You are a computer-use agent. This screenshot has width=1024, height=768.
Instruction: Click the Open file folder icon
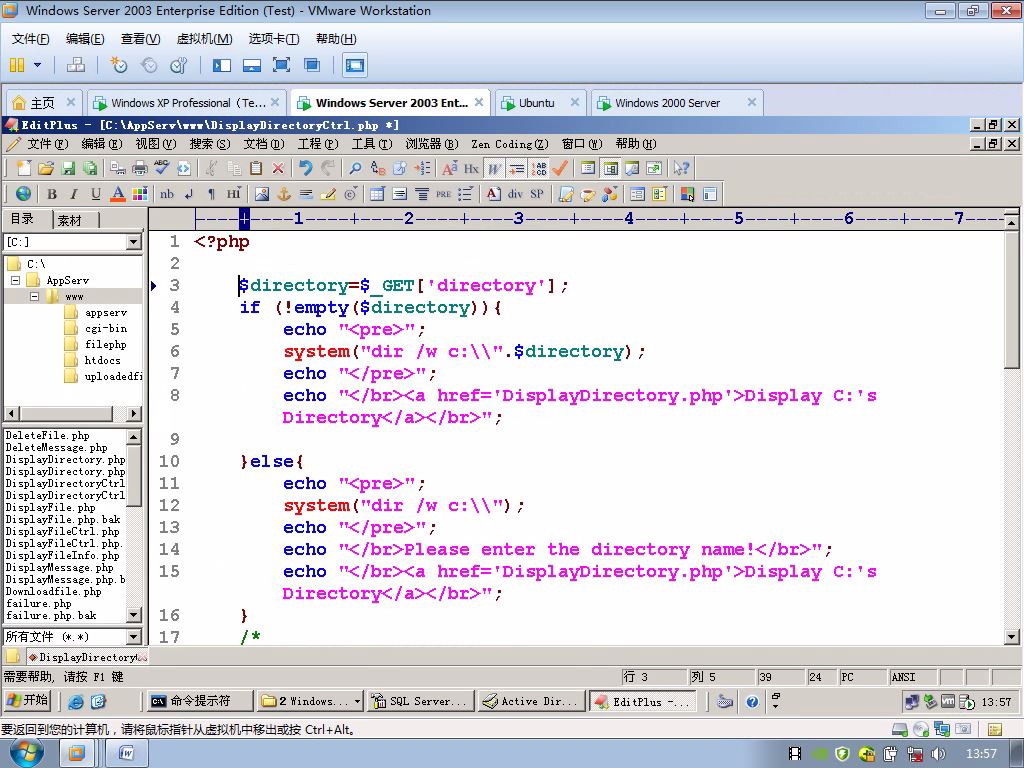pos(45,168)
